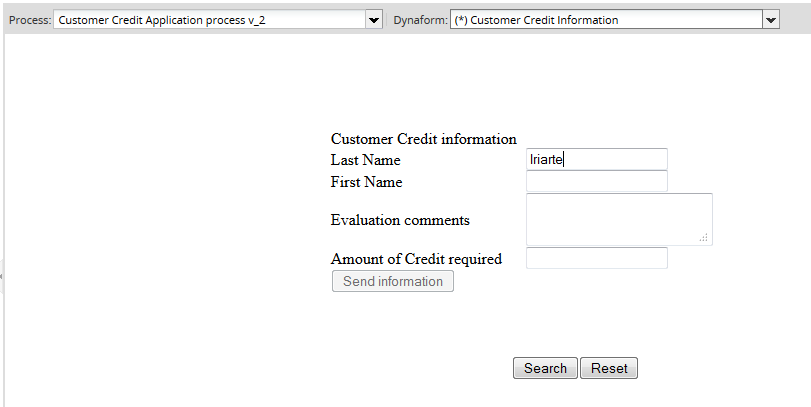
Task: Click the First Name label
Action: (366, 182)
